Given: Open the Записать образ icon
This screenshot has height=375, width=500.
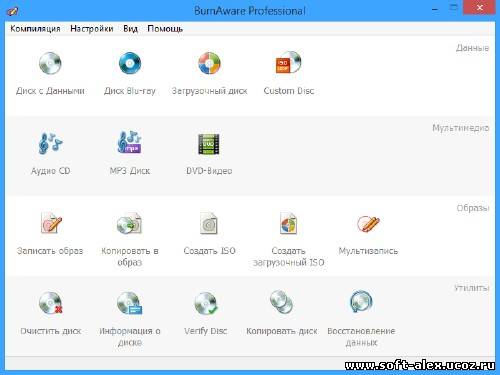Looking at the screenshot, I should tap(51, 223).
